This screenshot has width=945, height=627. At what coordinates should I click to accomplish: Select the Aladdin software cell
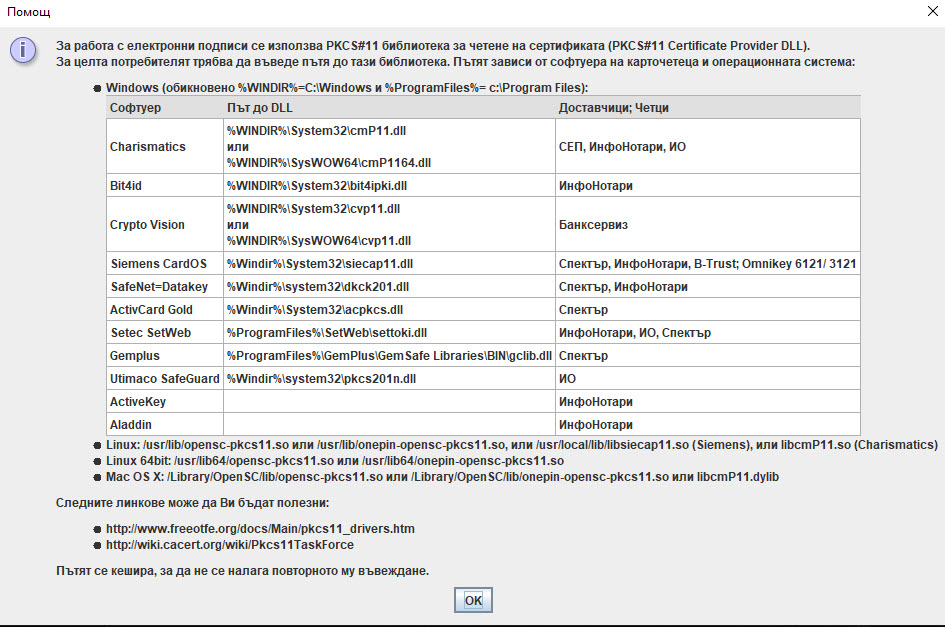click(165, 424)
